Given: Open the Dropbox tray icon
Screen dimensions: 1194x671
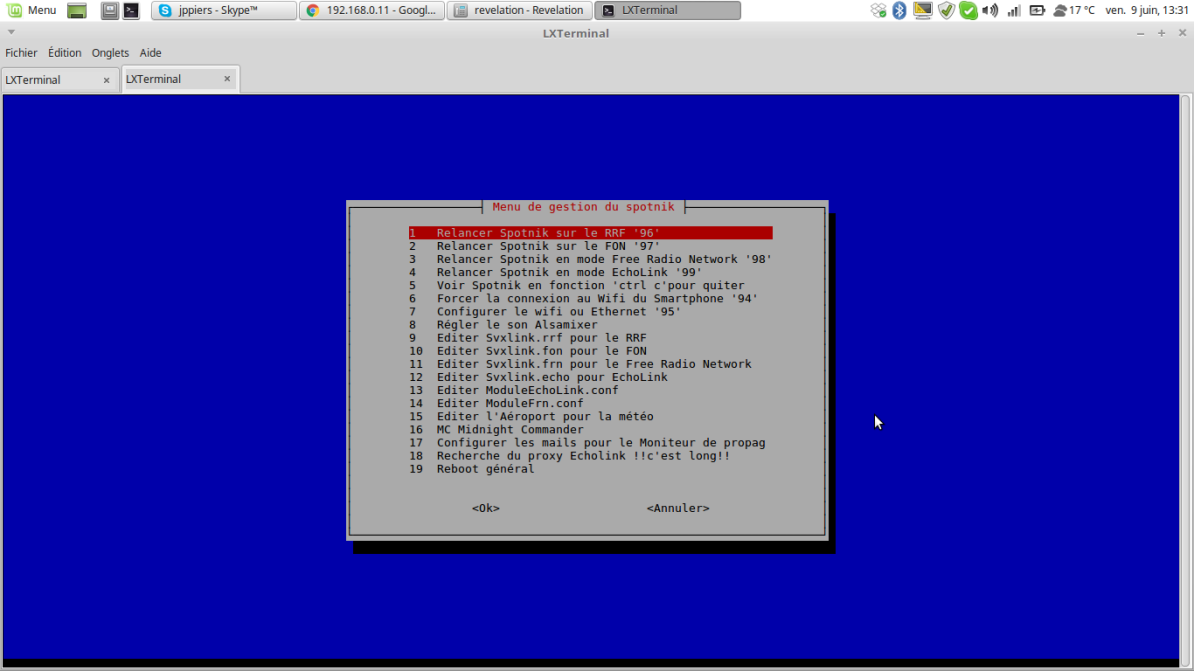Looking at the screenshot, I should tap(878, 10).
